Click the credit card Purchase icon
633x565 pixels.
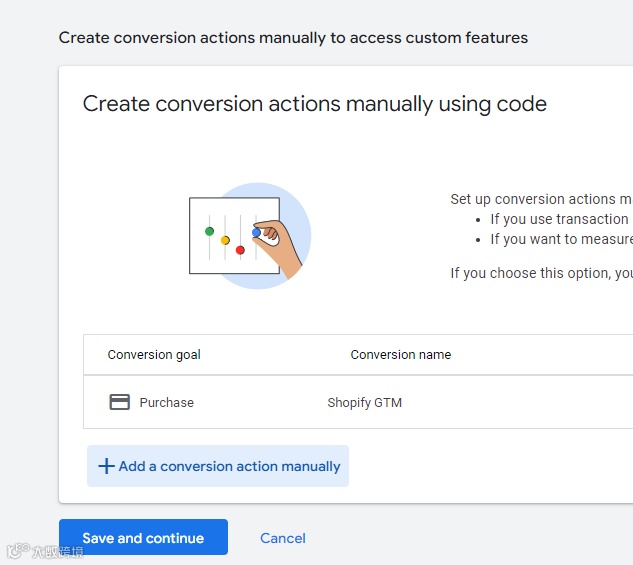119,402
